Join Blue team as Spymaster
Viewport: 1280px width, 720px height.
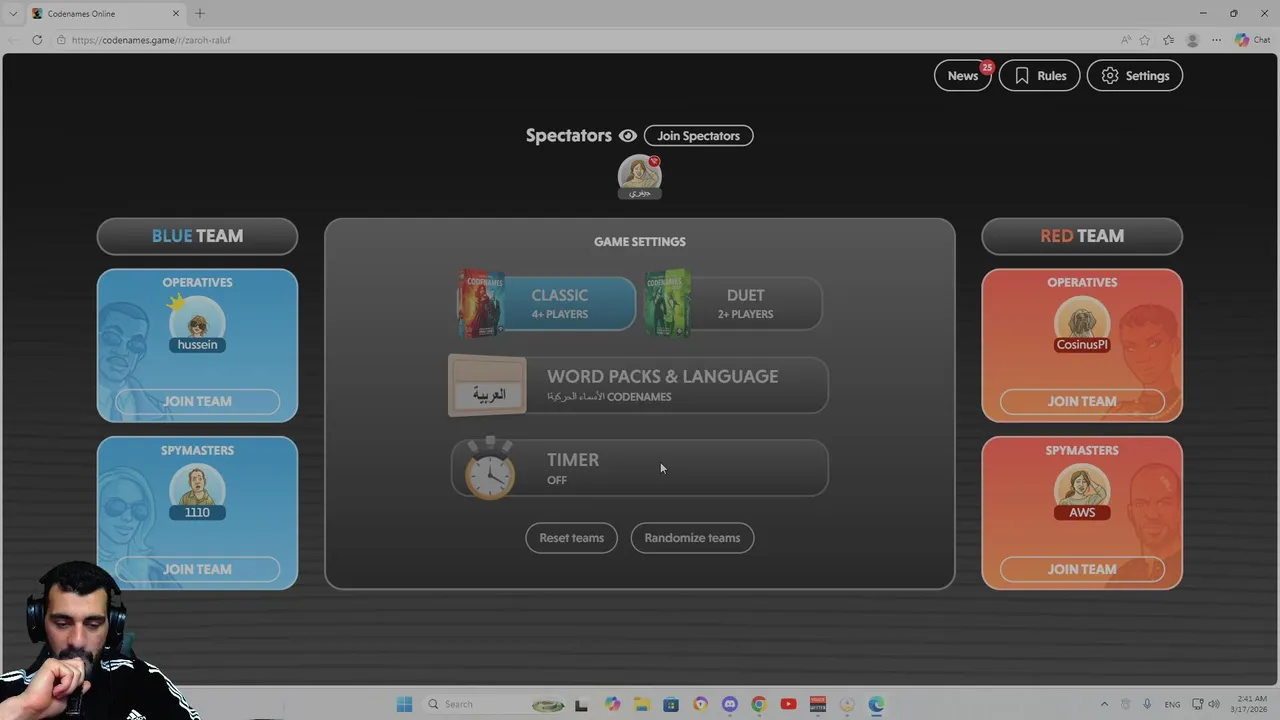197,569
